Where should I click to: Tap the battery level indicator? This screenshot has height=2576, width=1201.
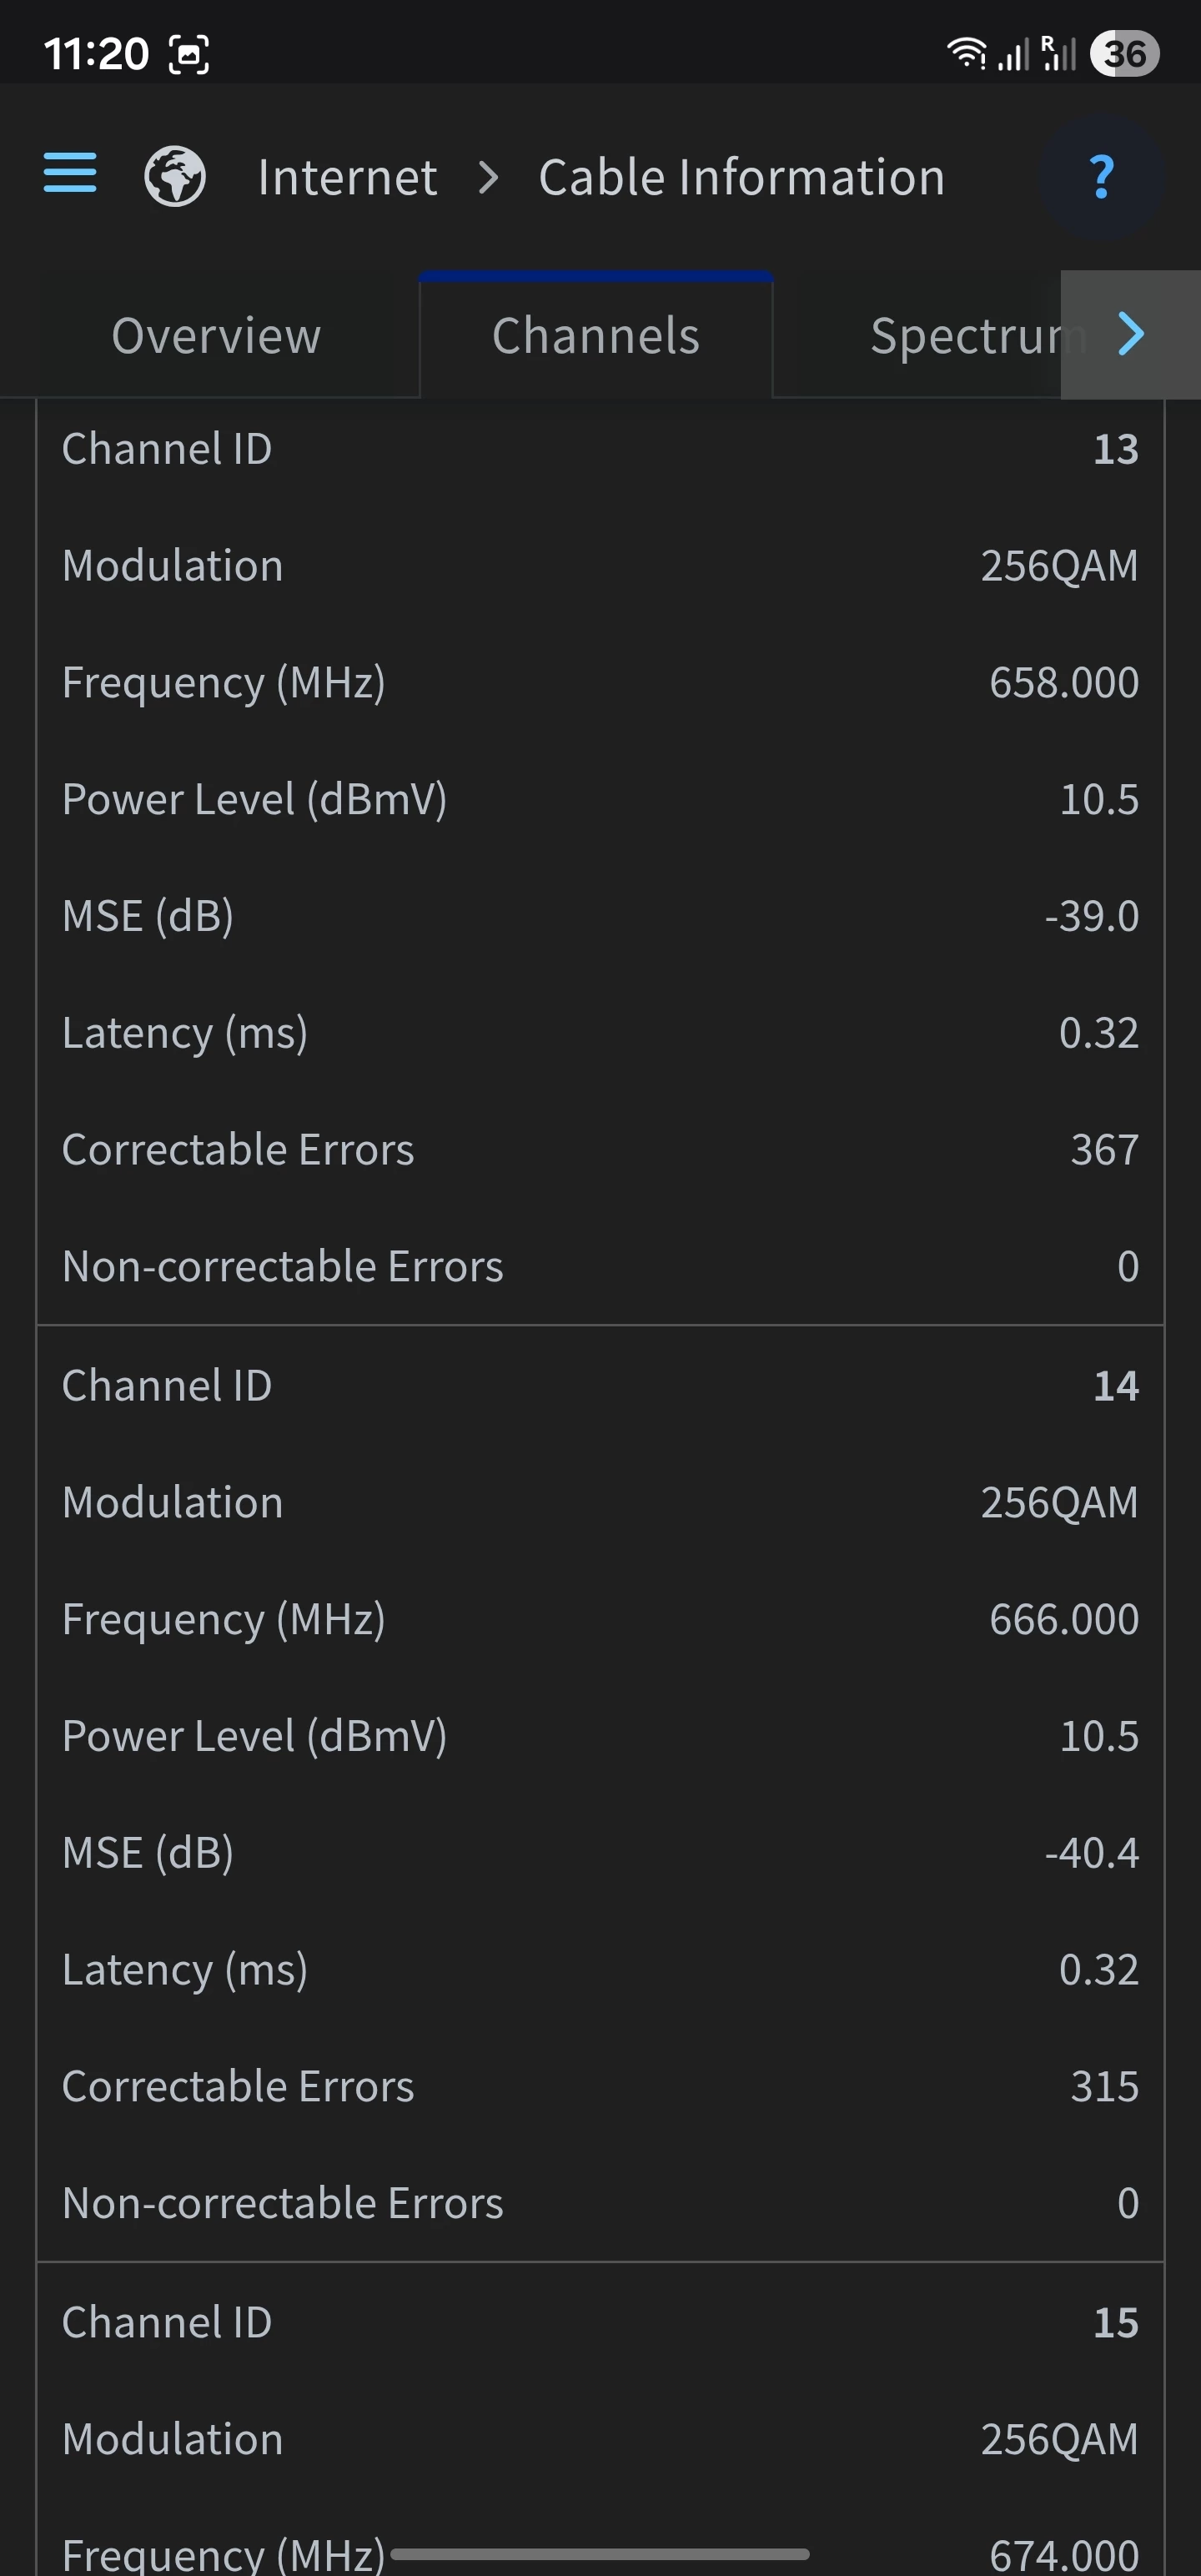pos(1124,53)
